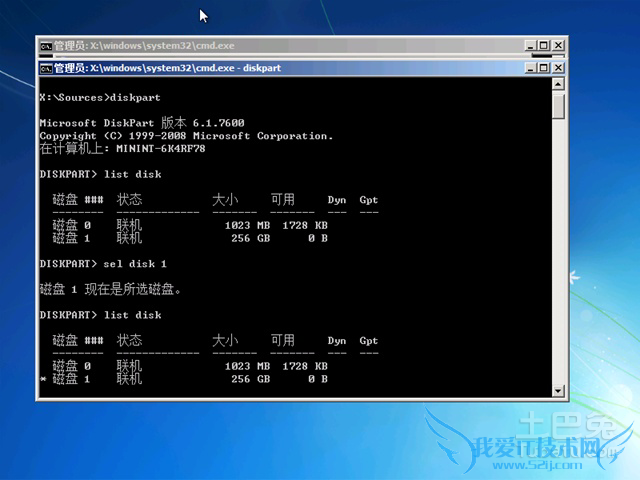Image resolution: width=640 pixels, height=480 pixels.
Task: Click the cmd icon in the background cmd.exe window
Action: point(46,46)
